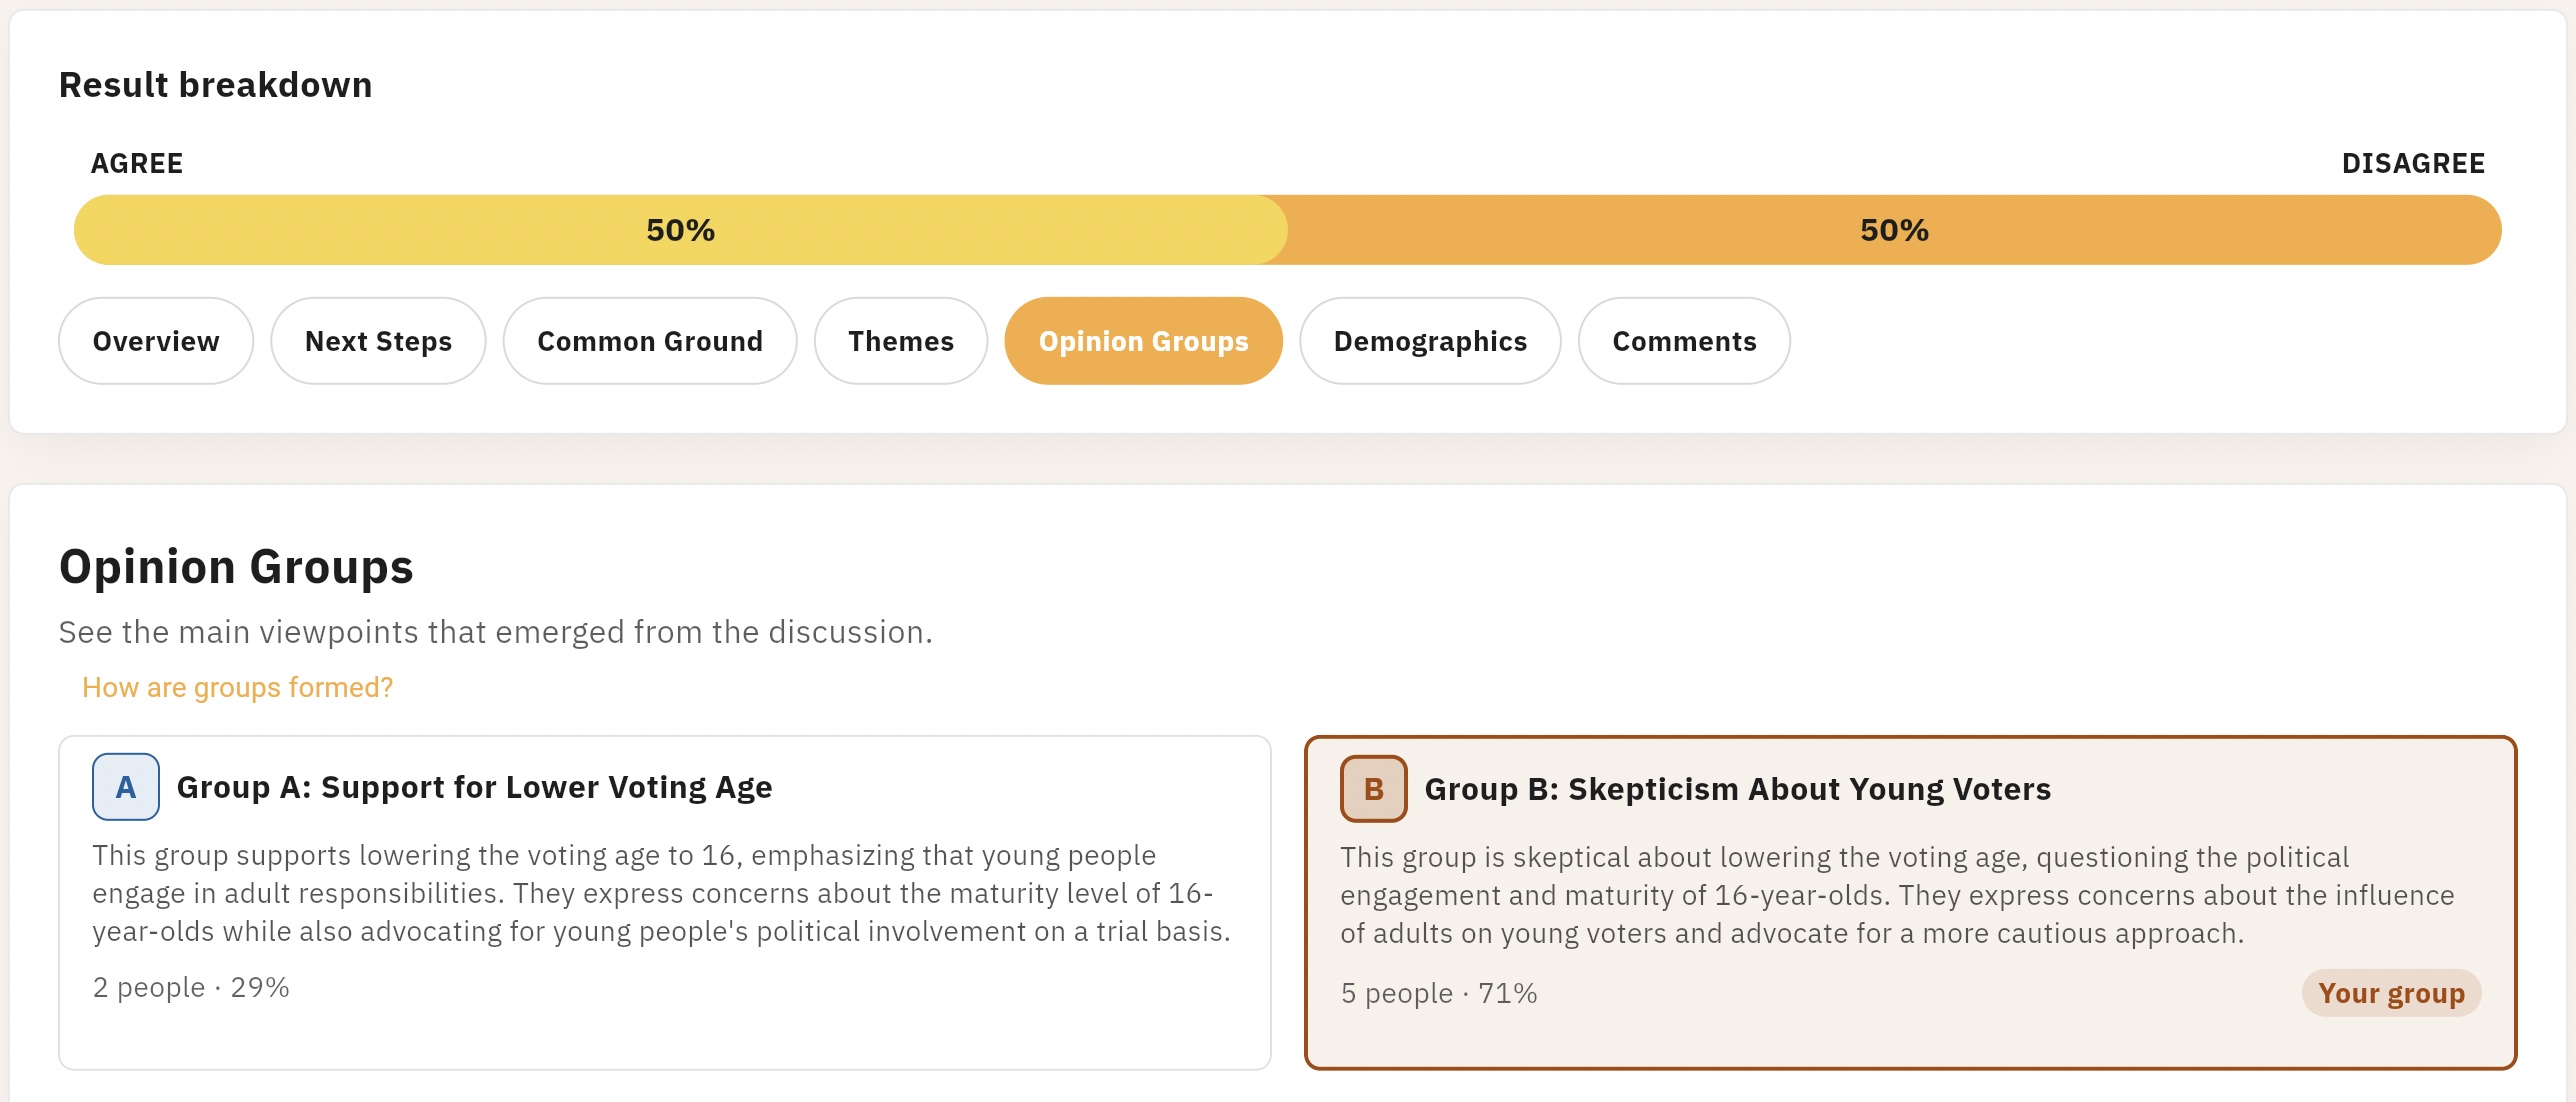Image resolution: width=2576 pixels, height=1102 pixels.
Task: Click the Group A title heading
Action: coord(474,787)
